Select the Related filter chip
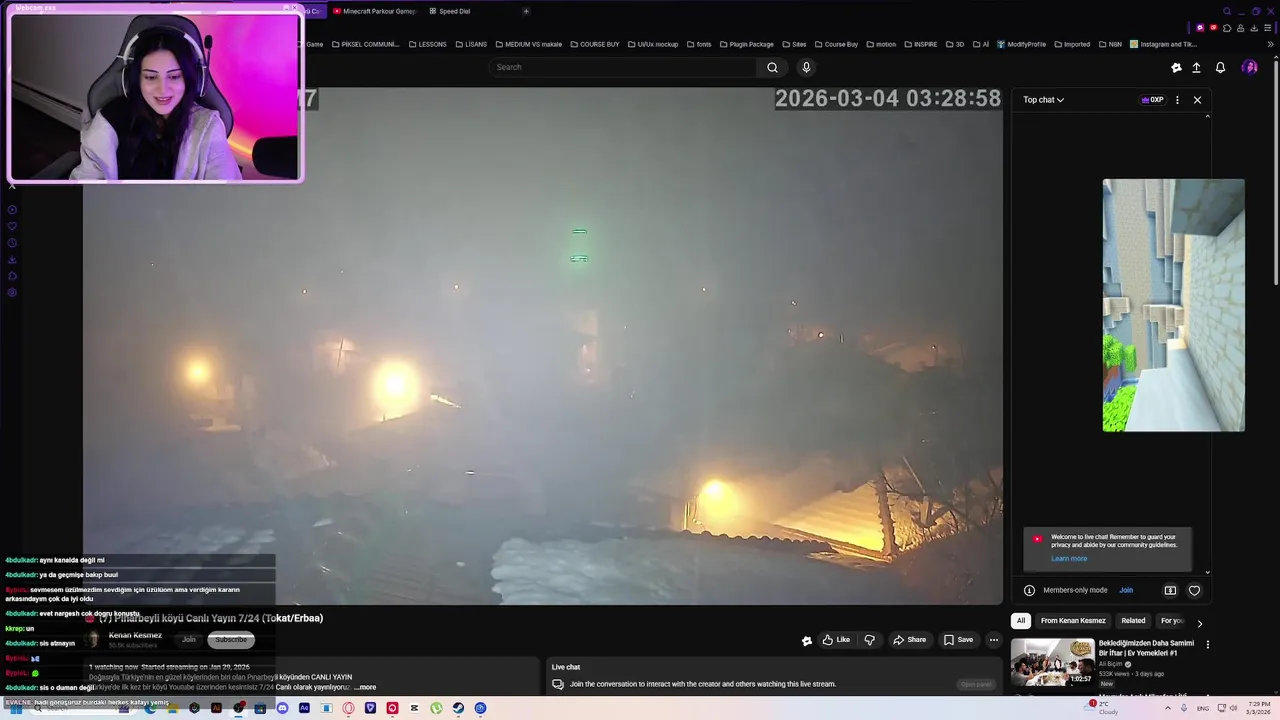Viewport: 1280px width, 720px height. click(x=1133, y=620)
